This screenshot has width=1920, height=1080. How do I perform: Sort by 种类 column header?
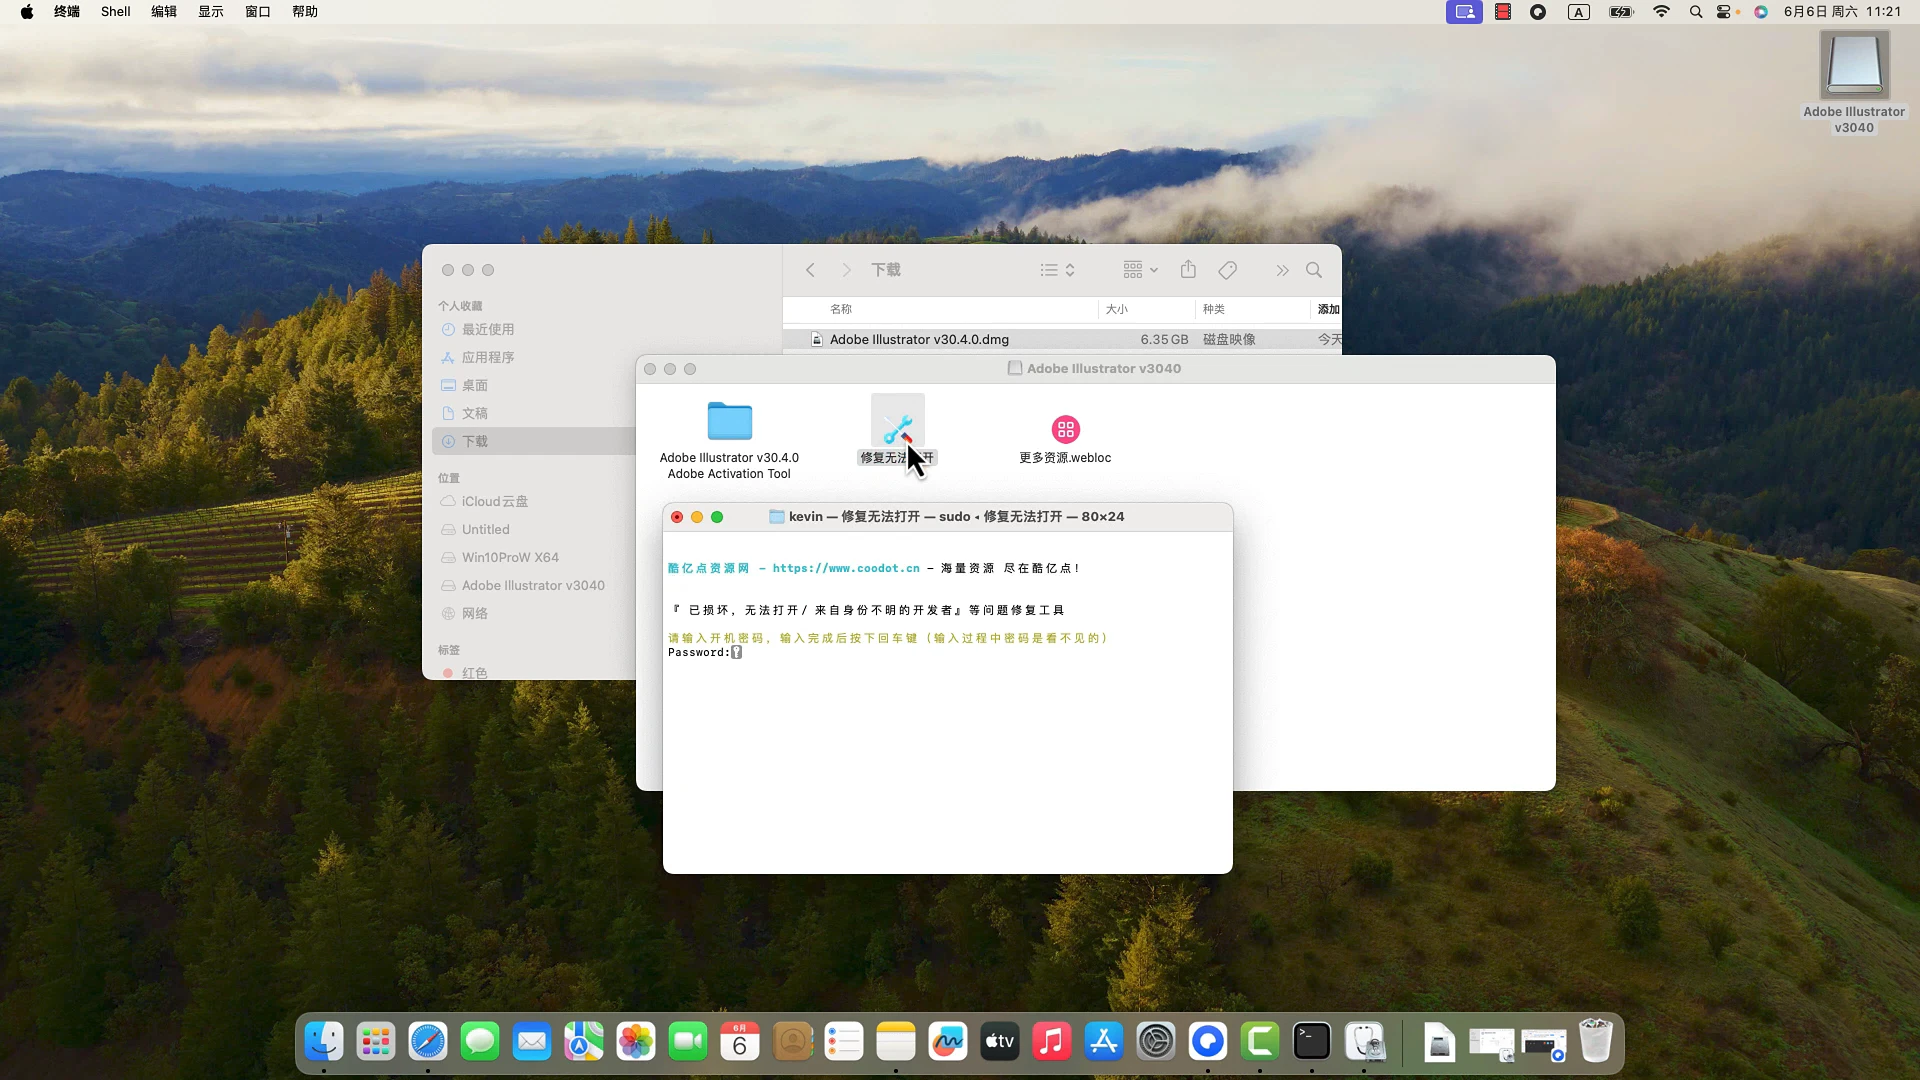pyautogui.click(x=1214, y=309)
